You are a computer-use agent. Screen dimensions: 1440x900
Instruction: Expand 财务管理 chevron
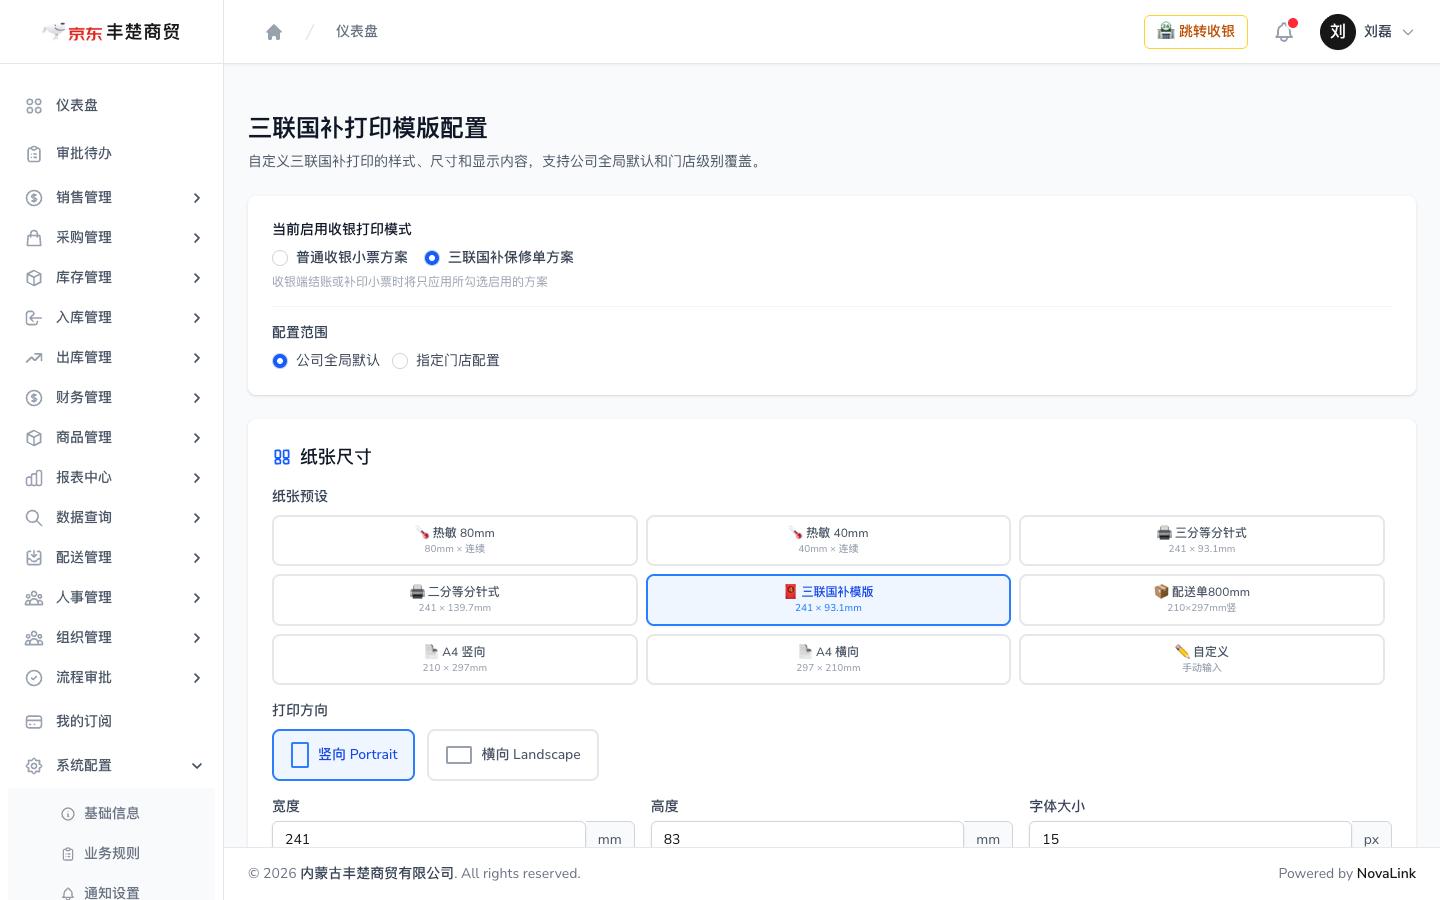coord(197,398)
